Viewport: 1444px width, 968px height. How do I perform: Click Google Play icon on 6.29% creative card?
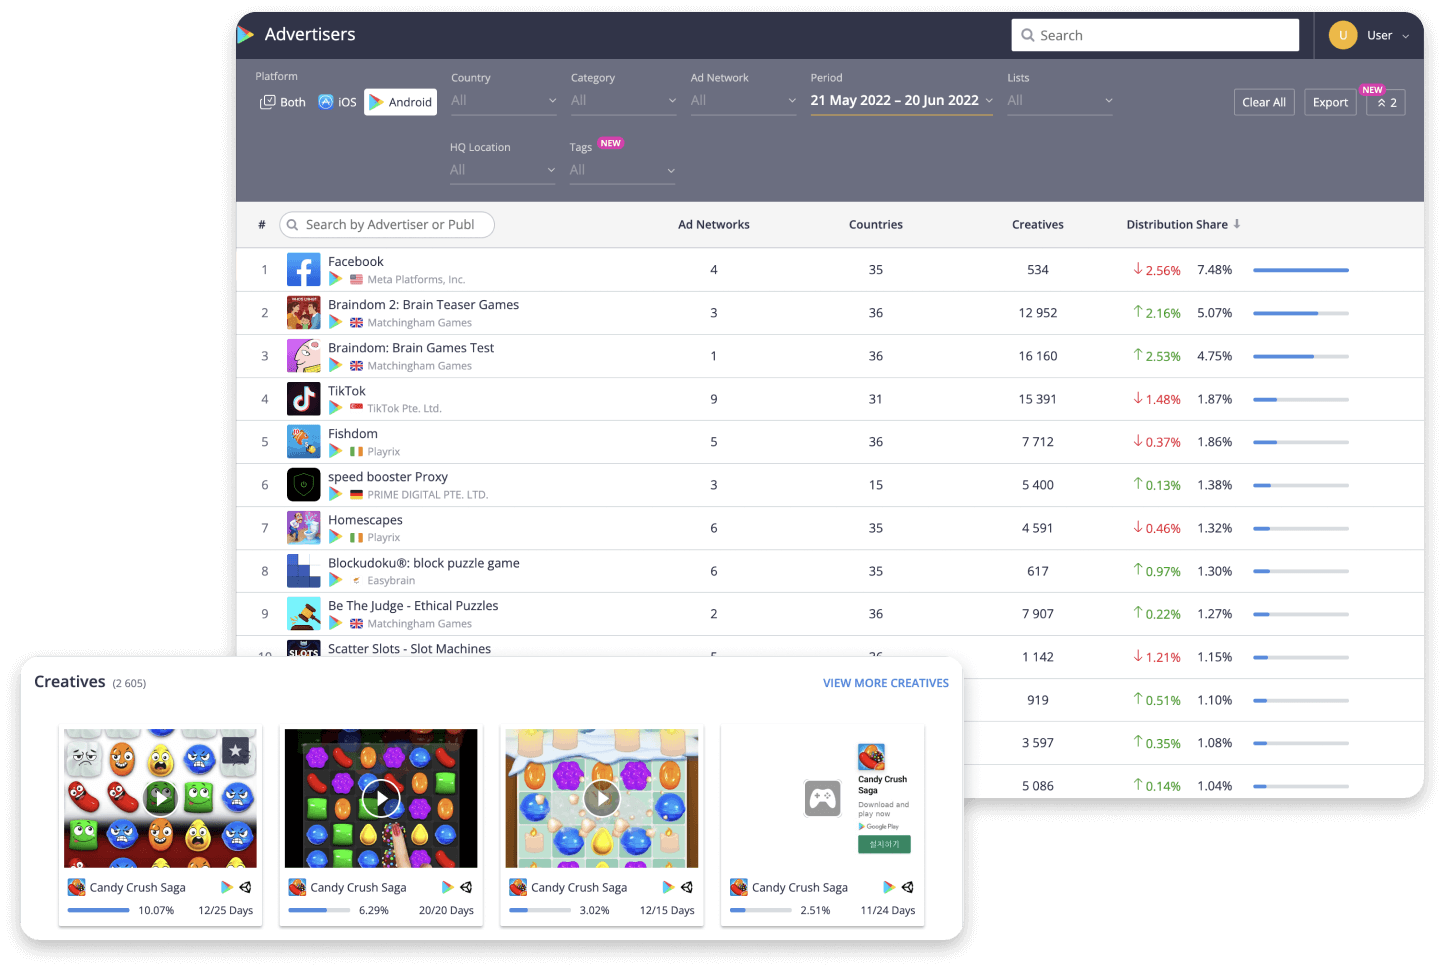click(447, 887)
